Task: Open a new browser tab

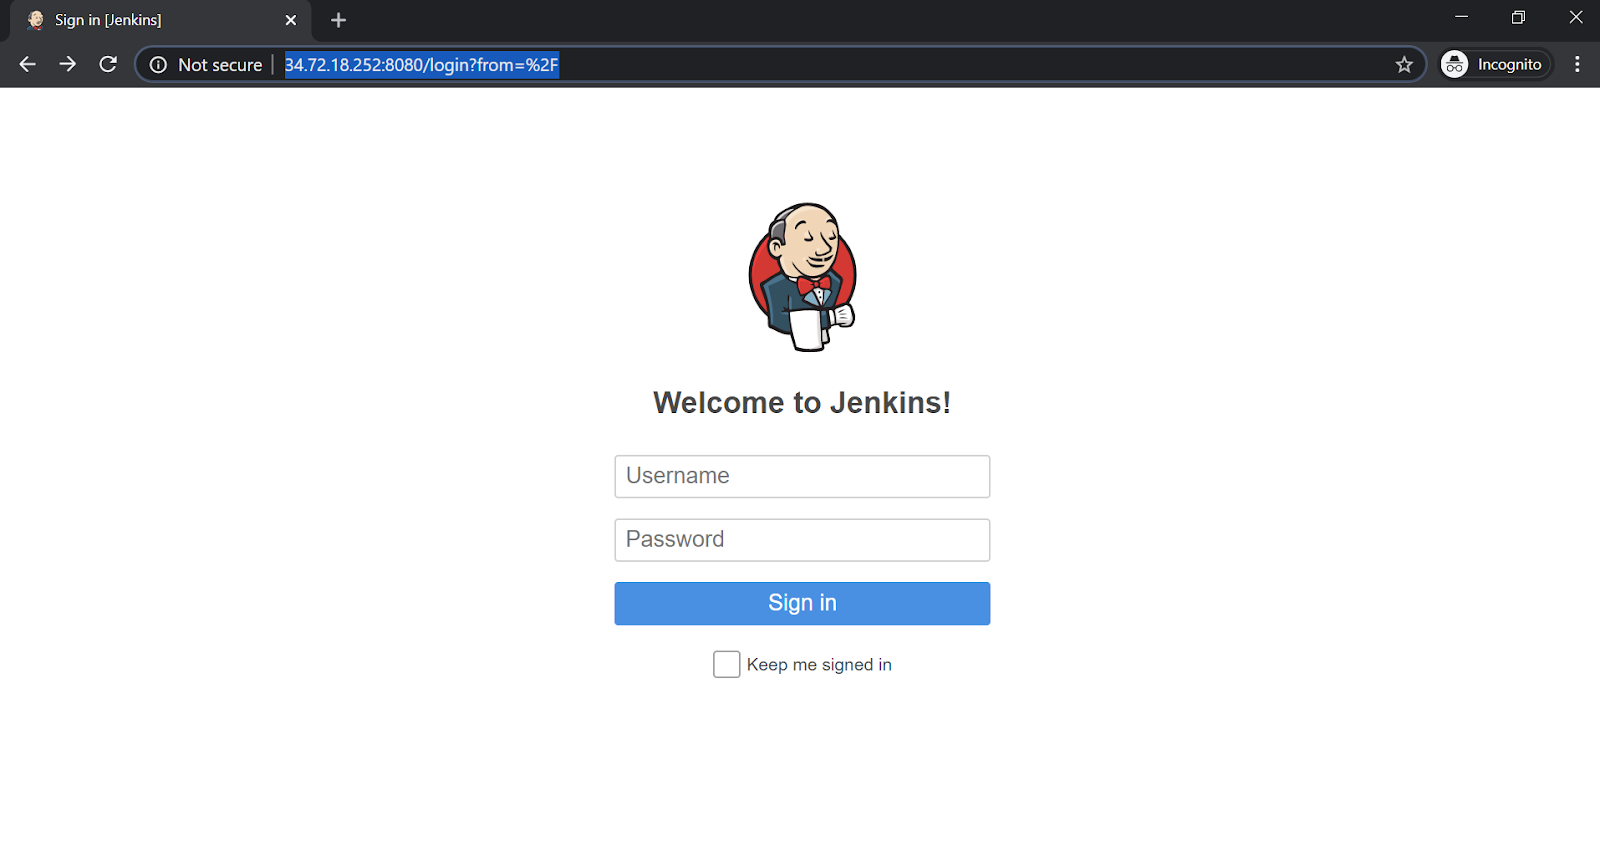Action: [338, 20]
